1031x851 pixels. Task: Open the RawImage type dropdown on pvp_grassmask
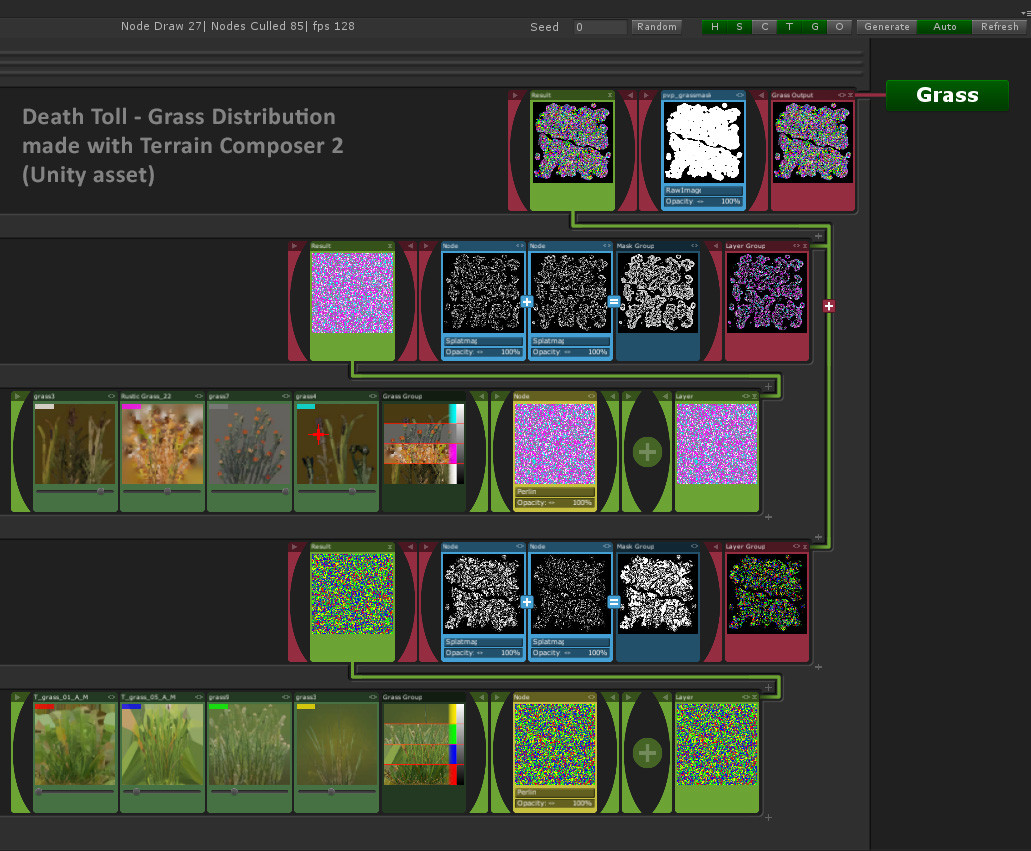(703, 191)
